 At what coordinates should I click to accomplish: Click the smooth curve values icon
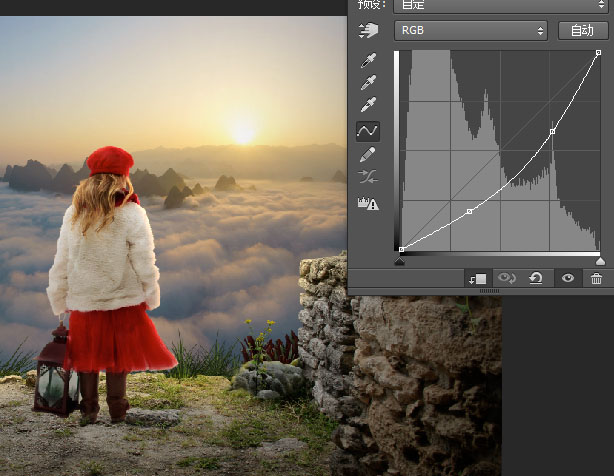pos(368,177)
